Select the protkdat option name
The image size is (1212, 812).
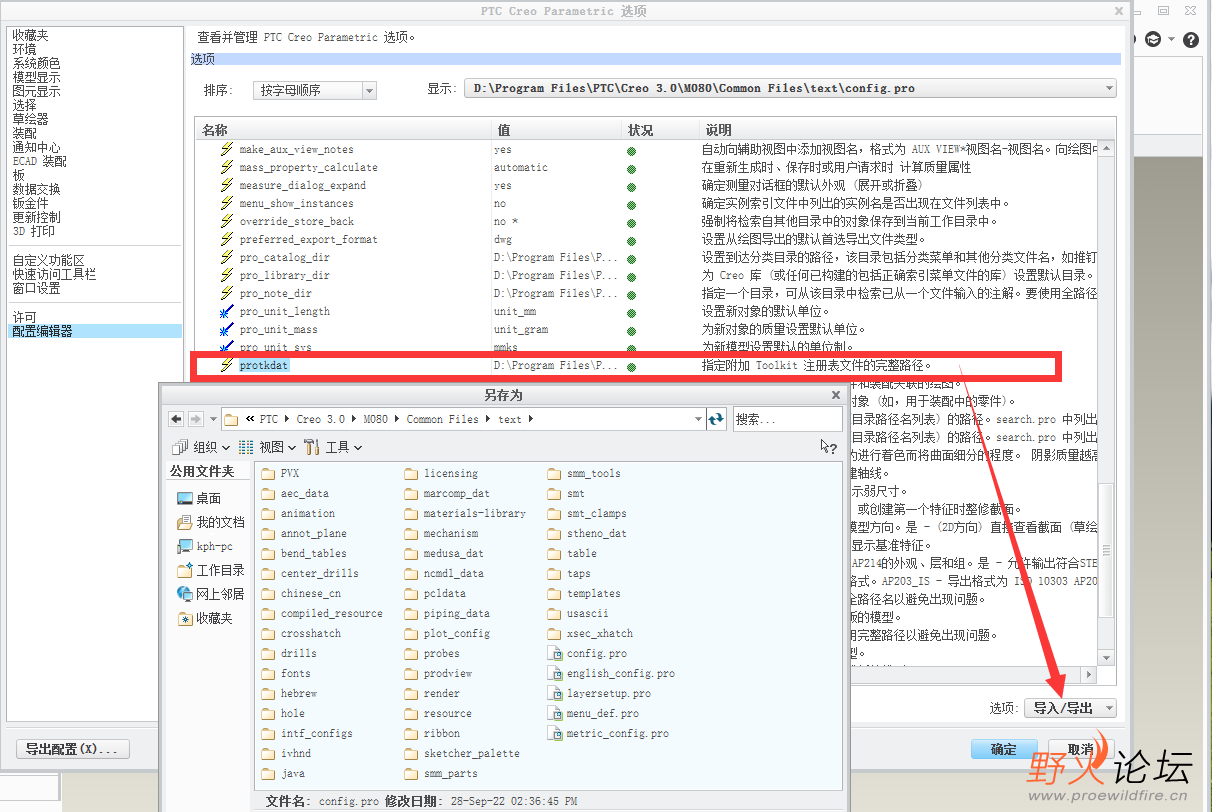pyautogui.click(x=264, y=365)
